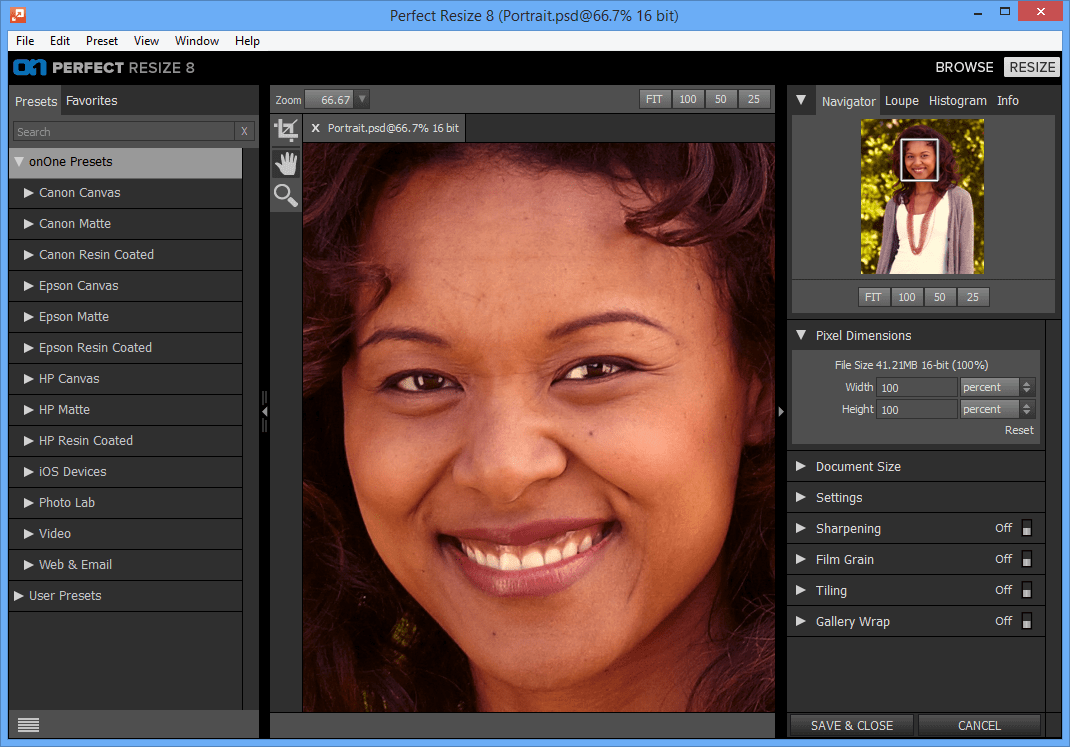
Task: Close the Portrait.psd document tab
Action: click(315, 128)
